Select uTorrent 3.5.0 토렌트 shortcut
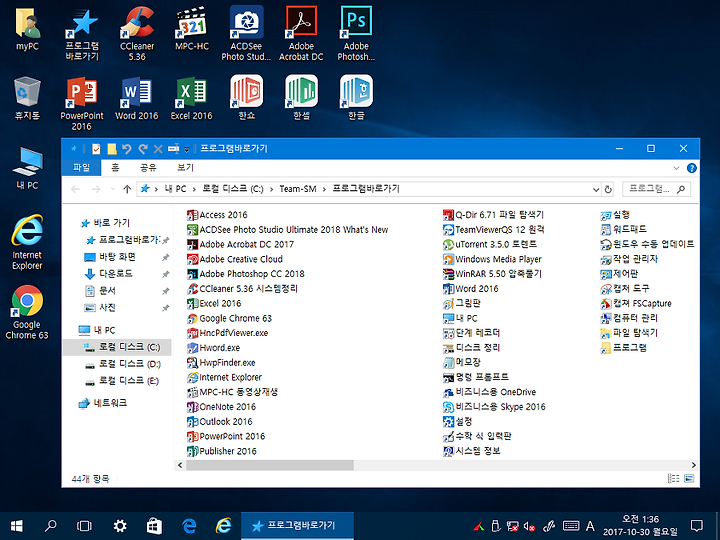This screenshot has height=540, width=720. [490, 244]
